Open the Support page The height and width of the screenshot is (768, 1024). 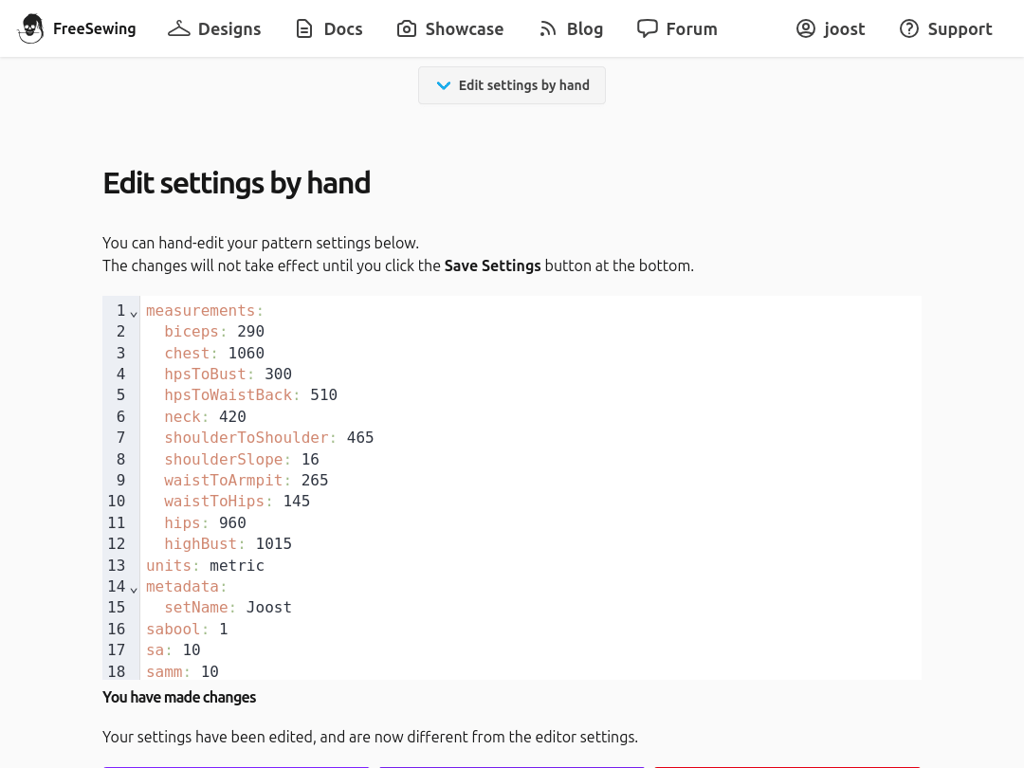(x=946, y=29)
